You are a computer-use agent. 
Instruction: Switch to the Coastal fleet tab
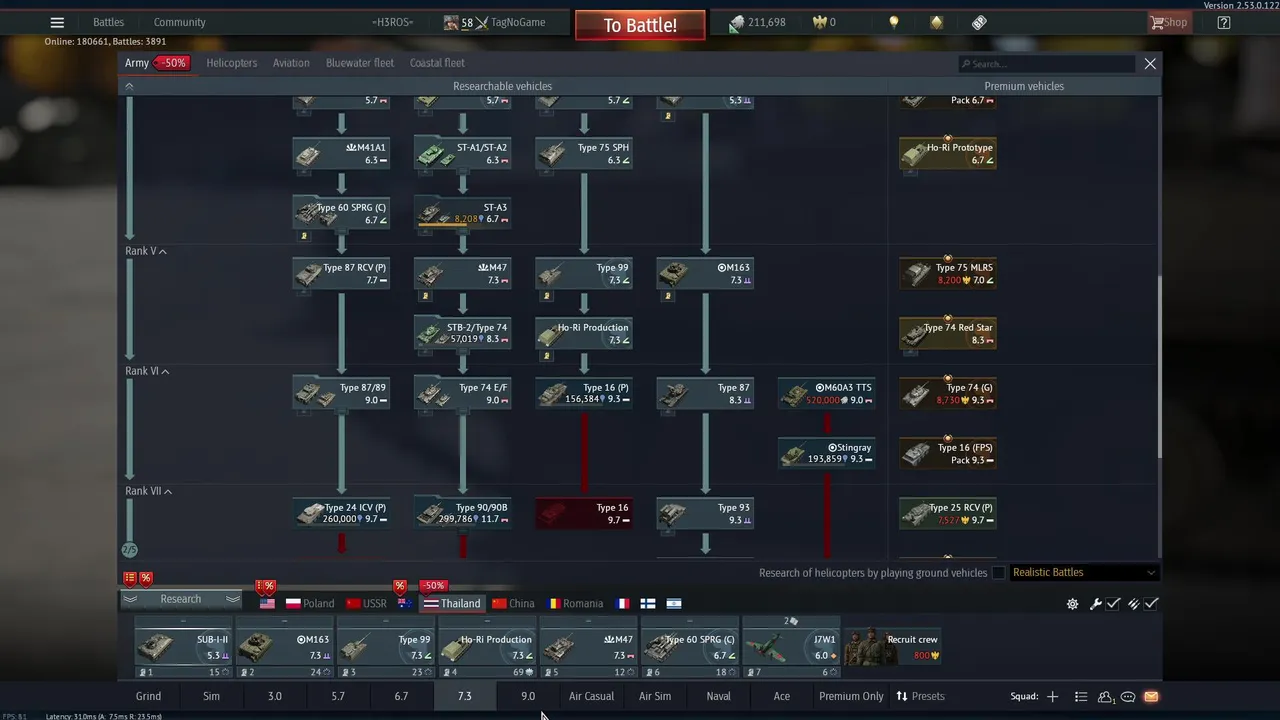click(x=437, y=63)
